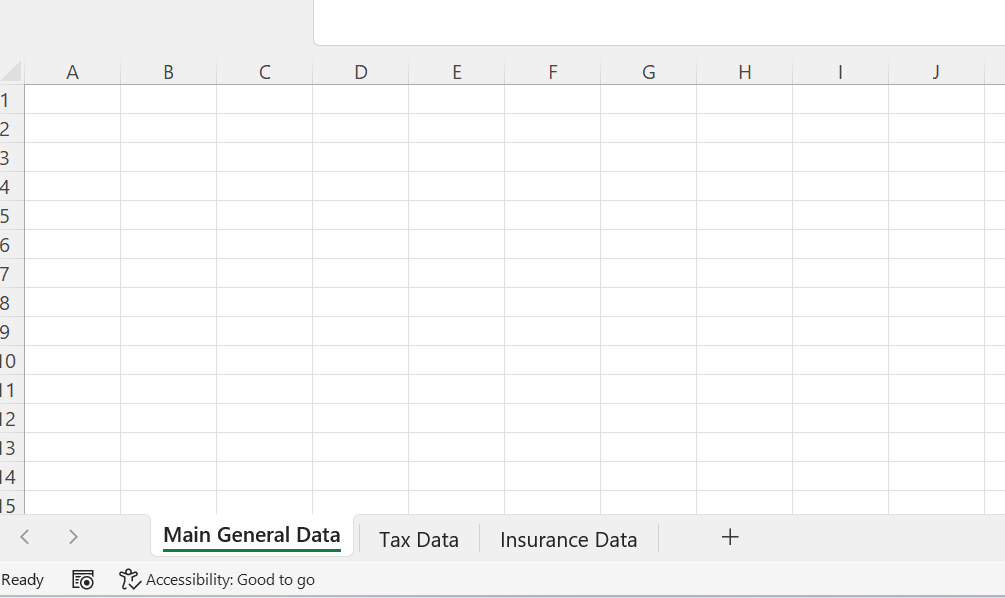Click inside the formula bar field
This screenshot has height=598, width=1005.
pos(659,22)
